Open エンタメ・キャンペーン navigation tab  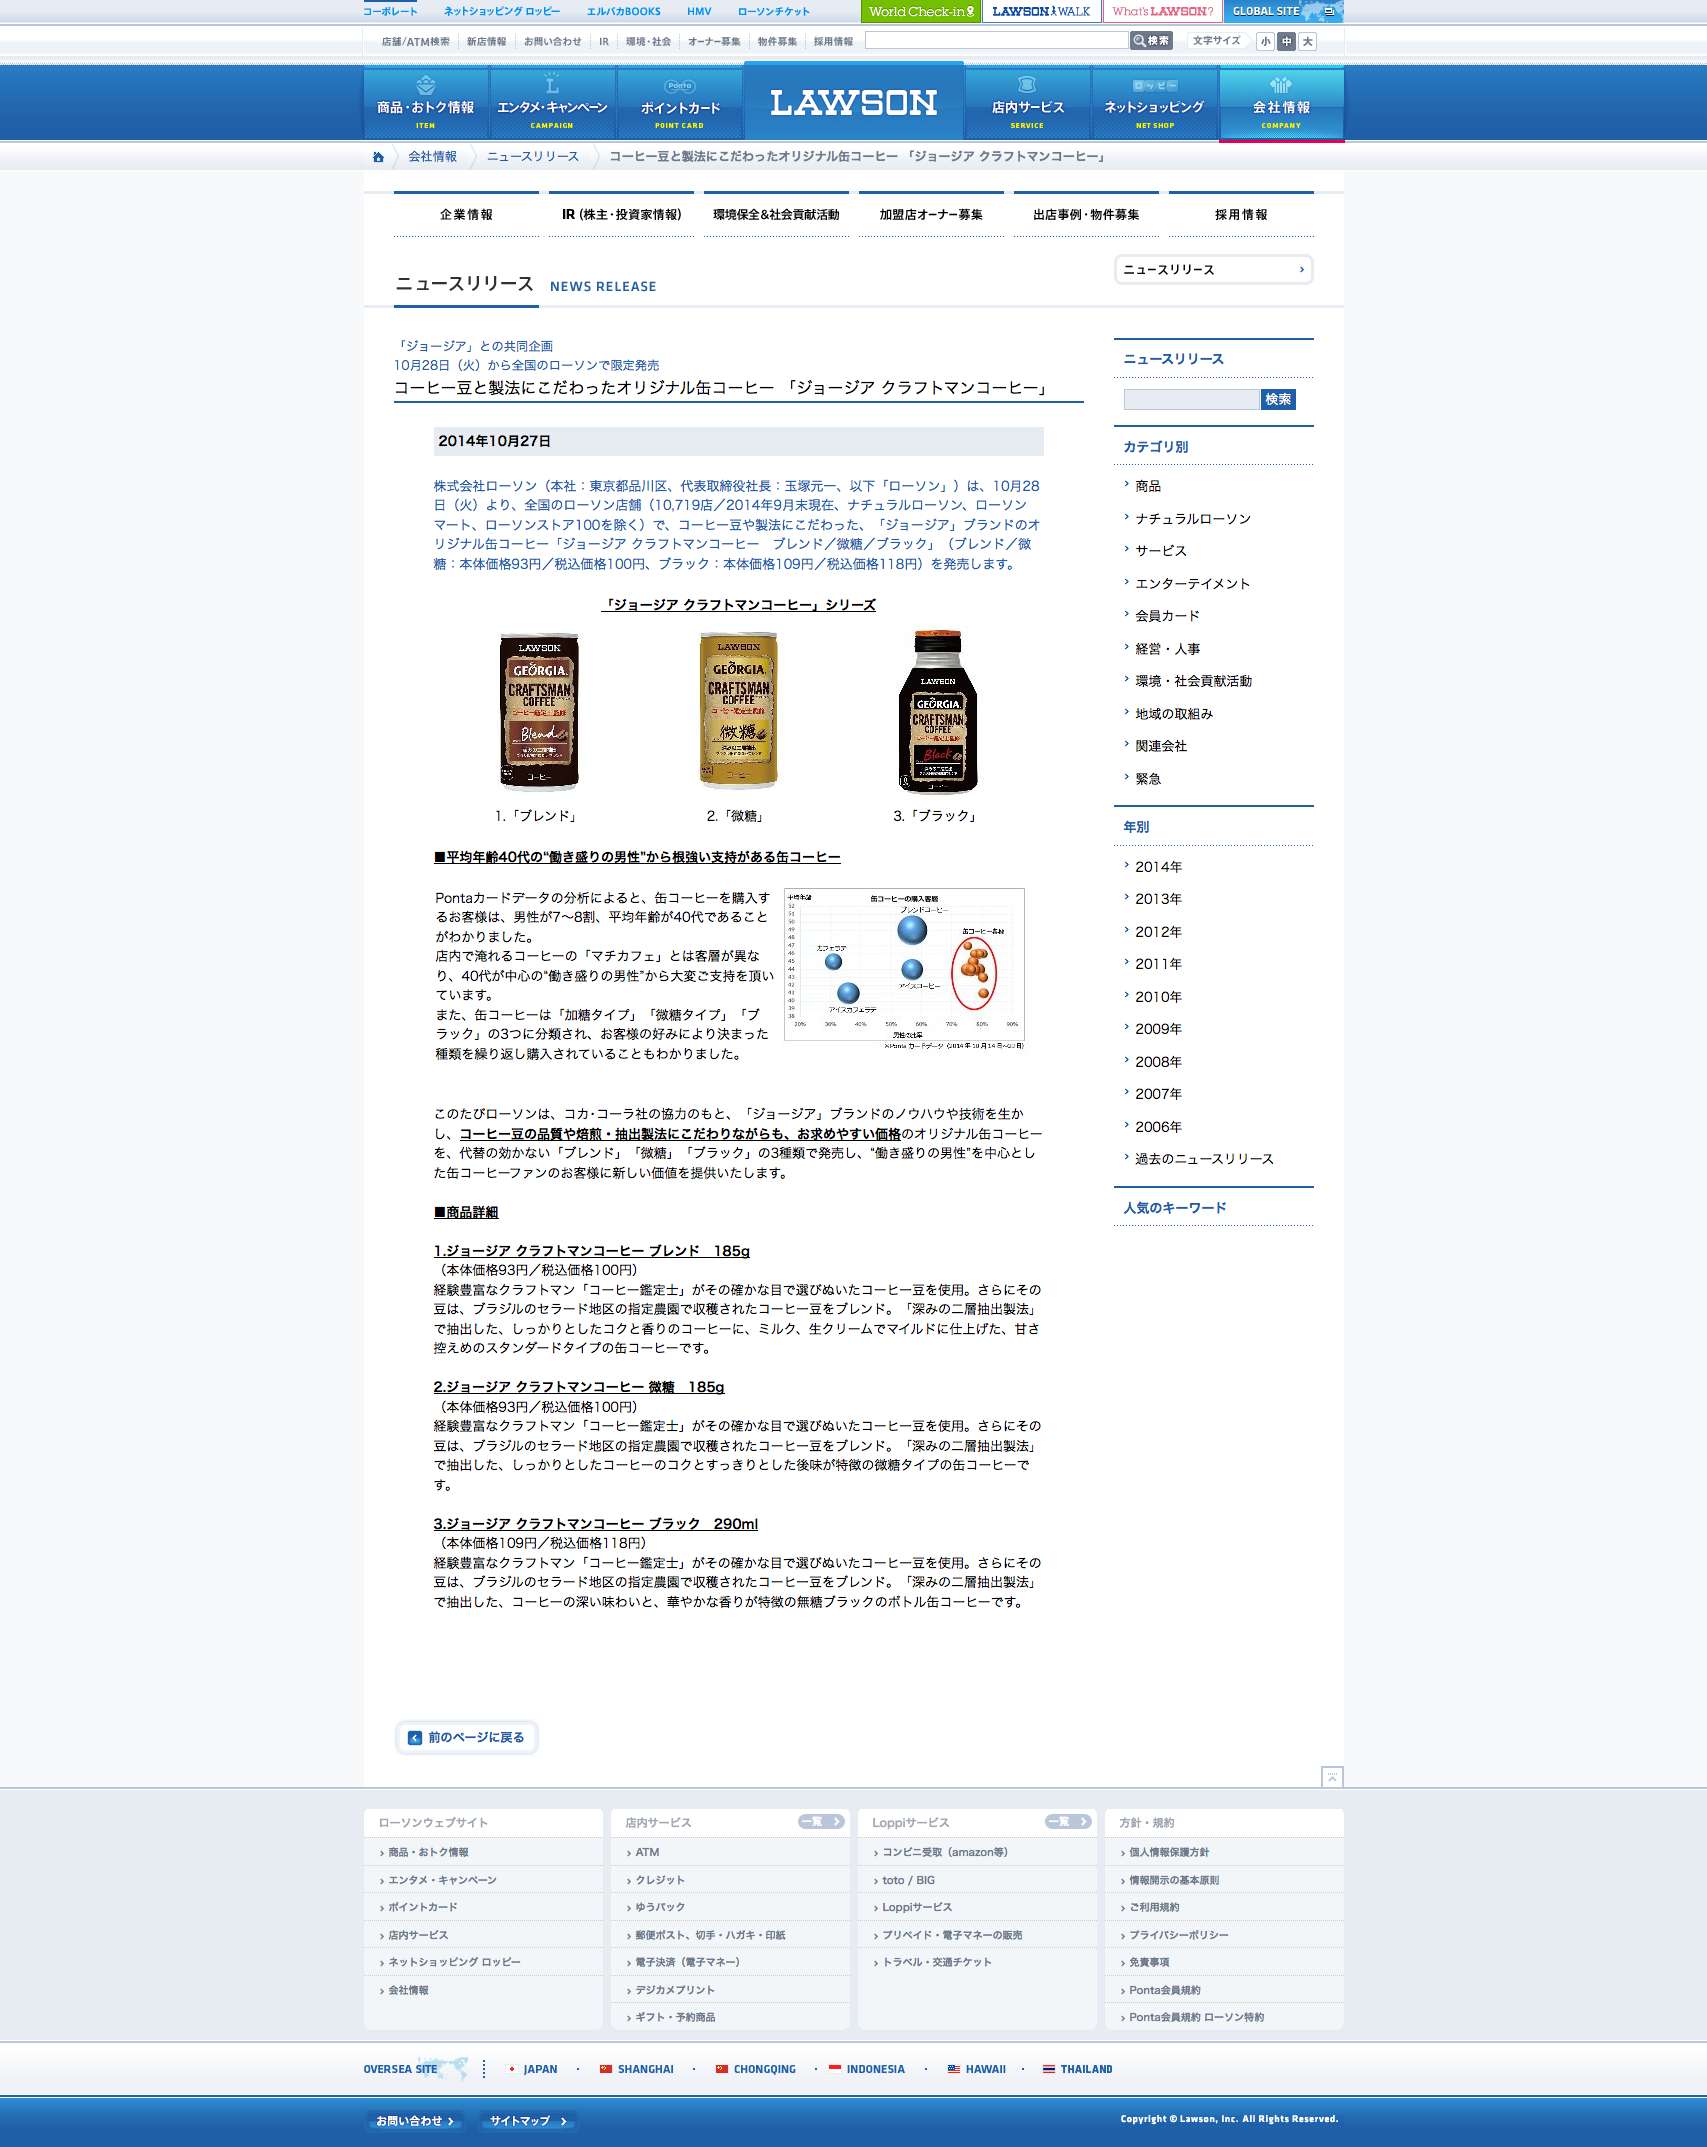(552, 104)
